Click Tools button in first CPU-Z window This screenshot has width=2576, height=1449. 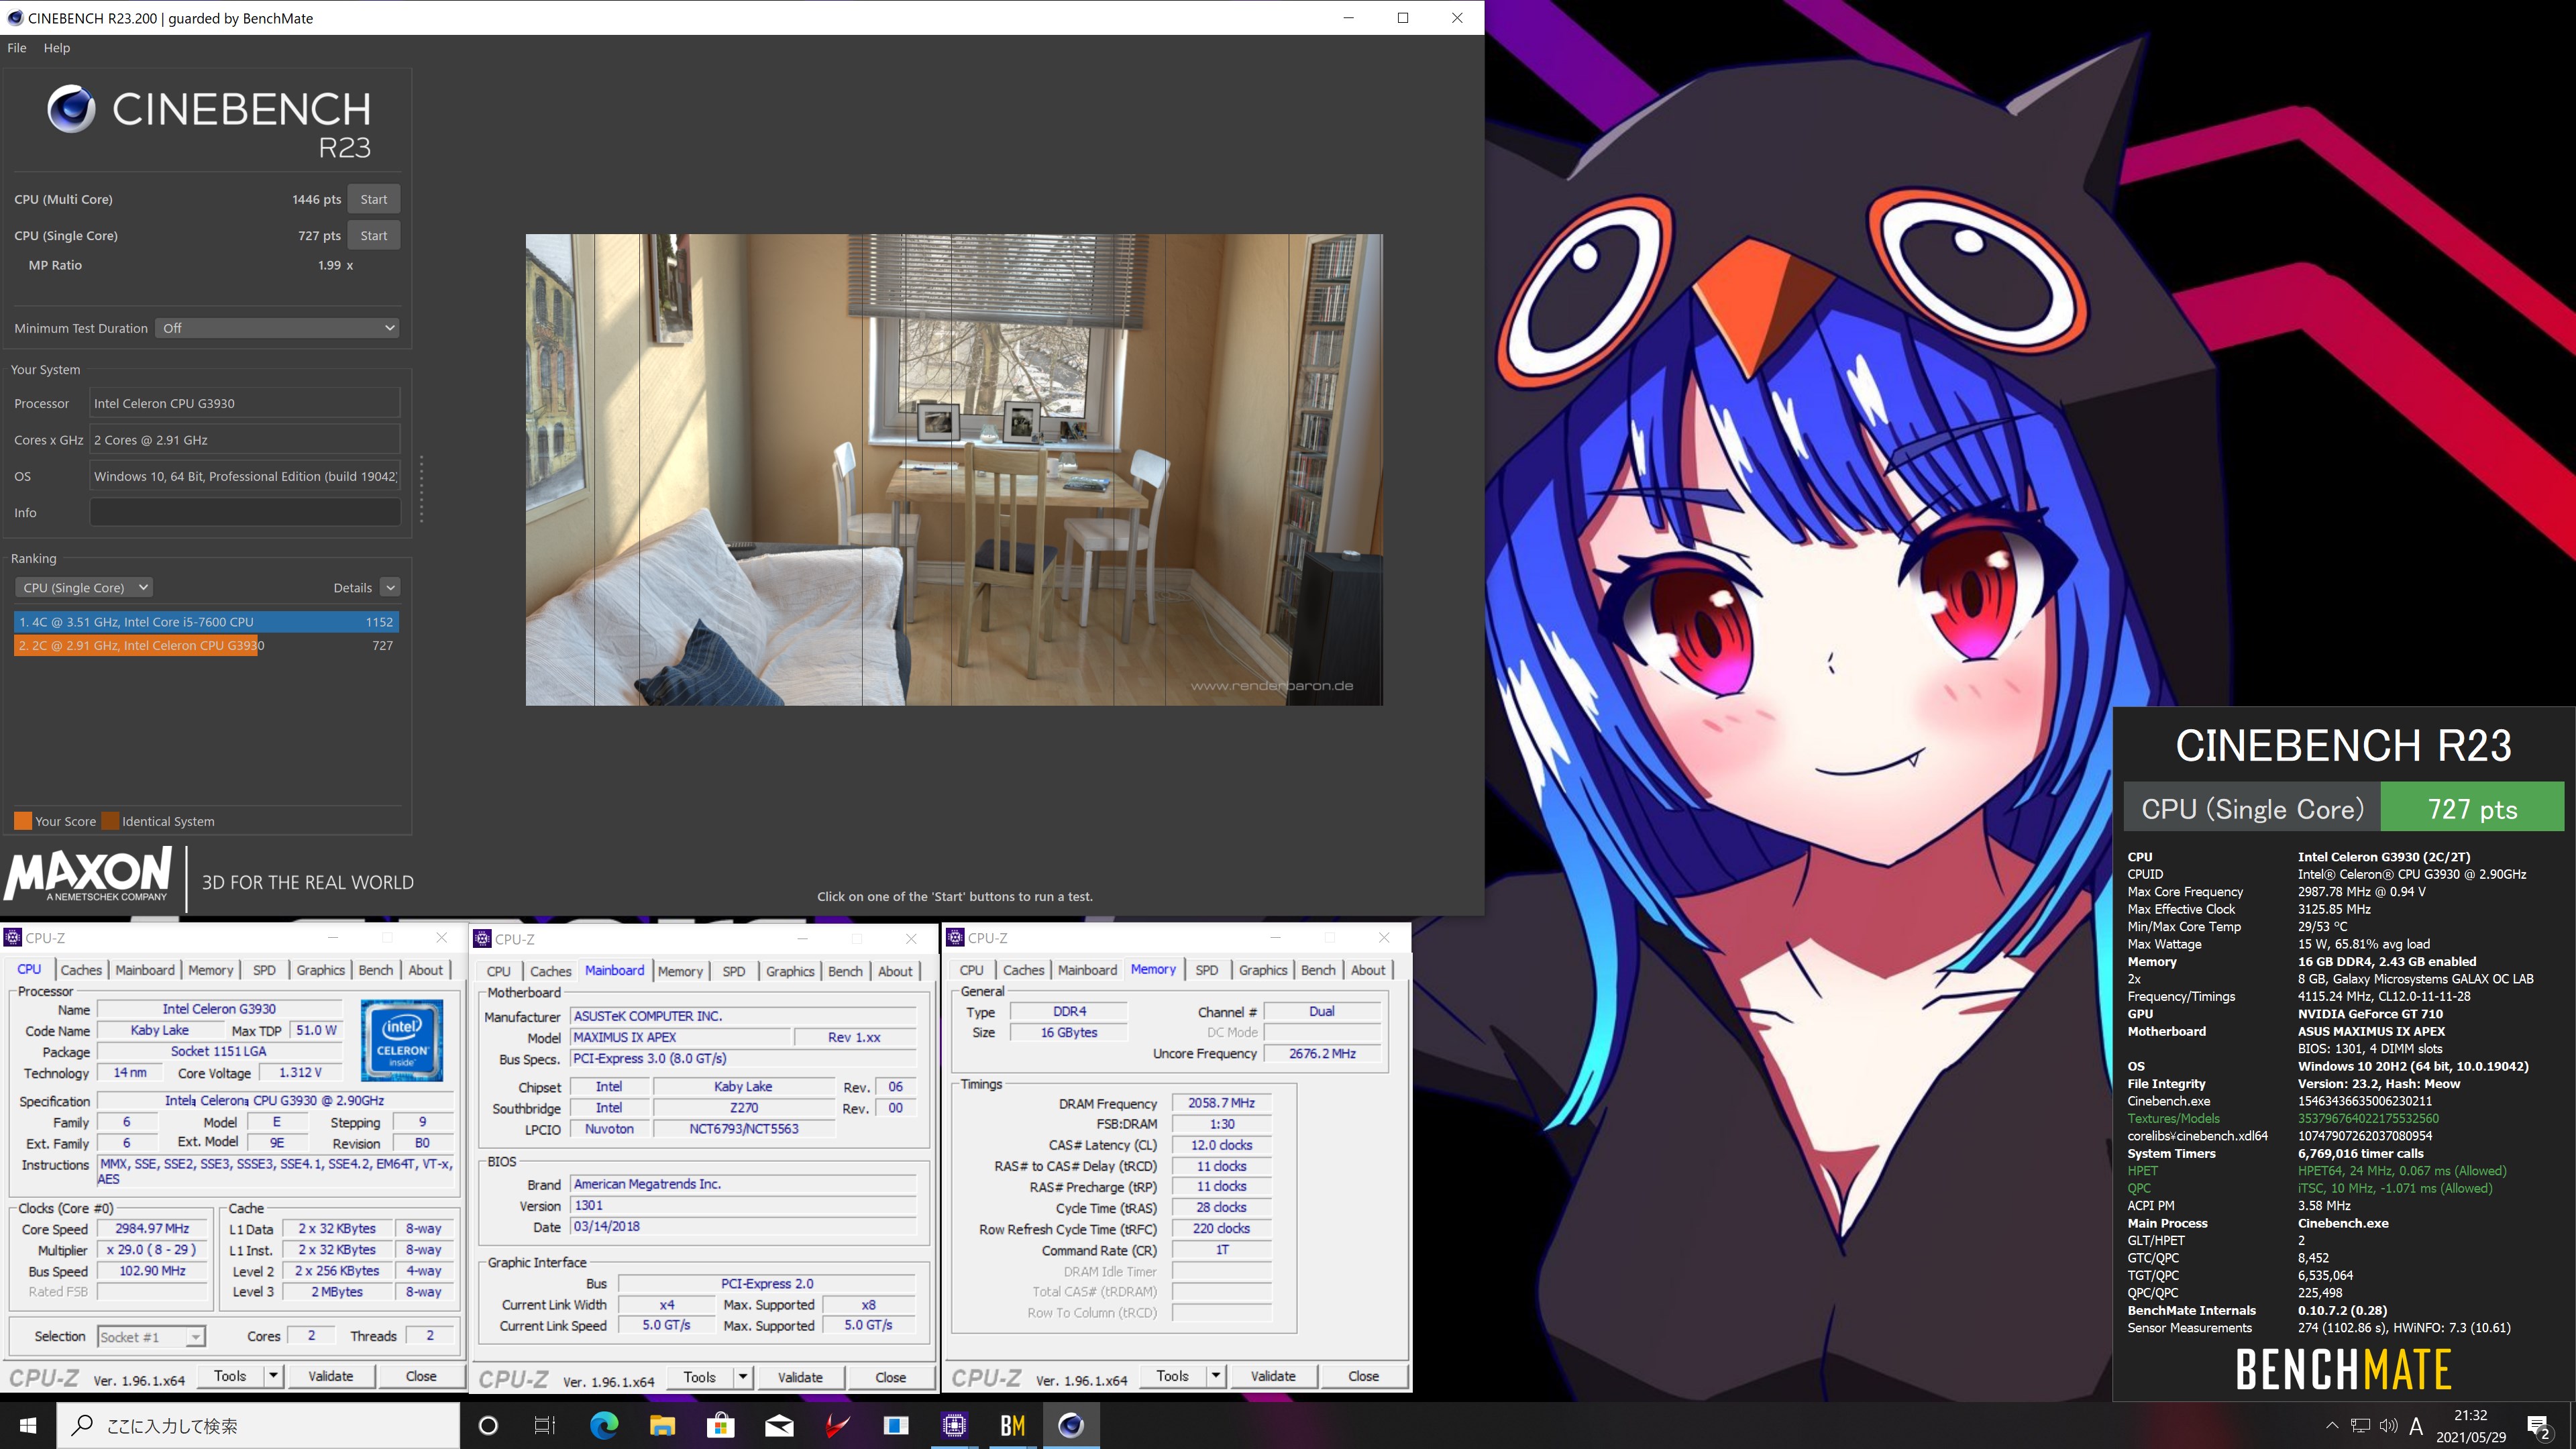(230, 1376)
